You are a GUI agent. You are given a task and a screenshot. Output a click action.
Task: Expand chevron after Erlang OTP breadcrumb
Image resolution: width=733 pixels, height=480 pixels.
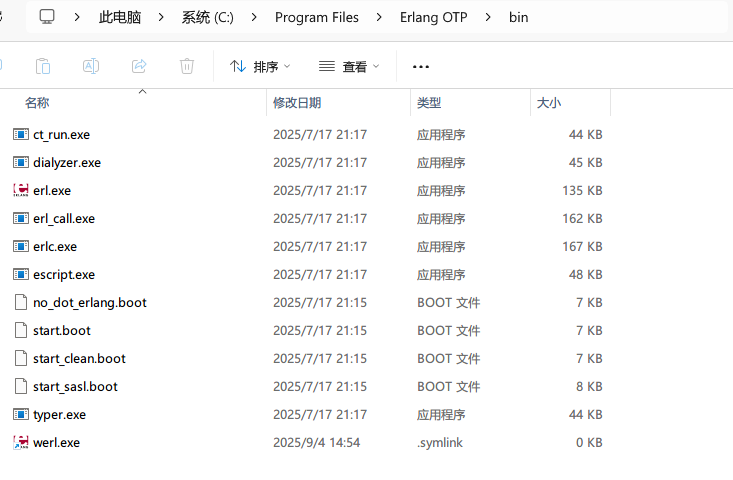click(487, 18)
